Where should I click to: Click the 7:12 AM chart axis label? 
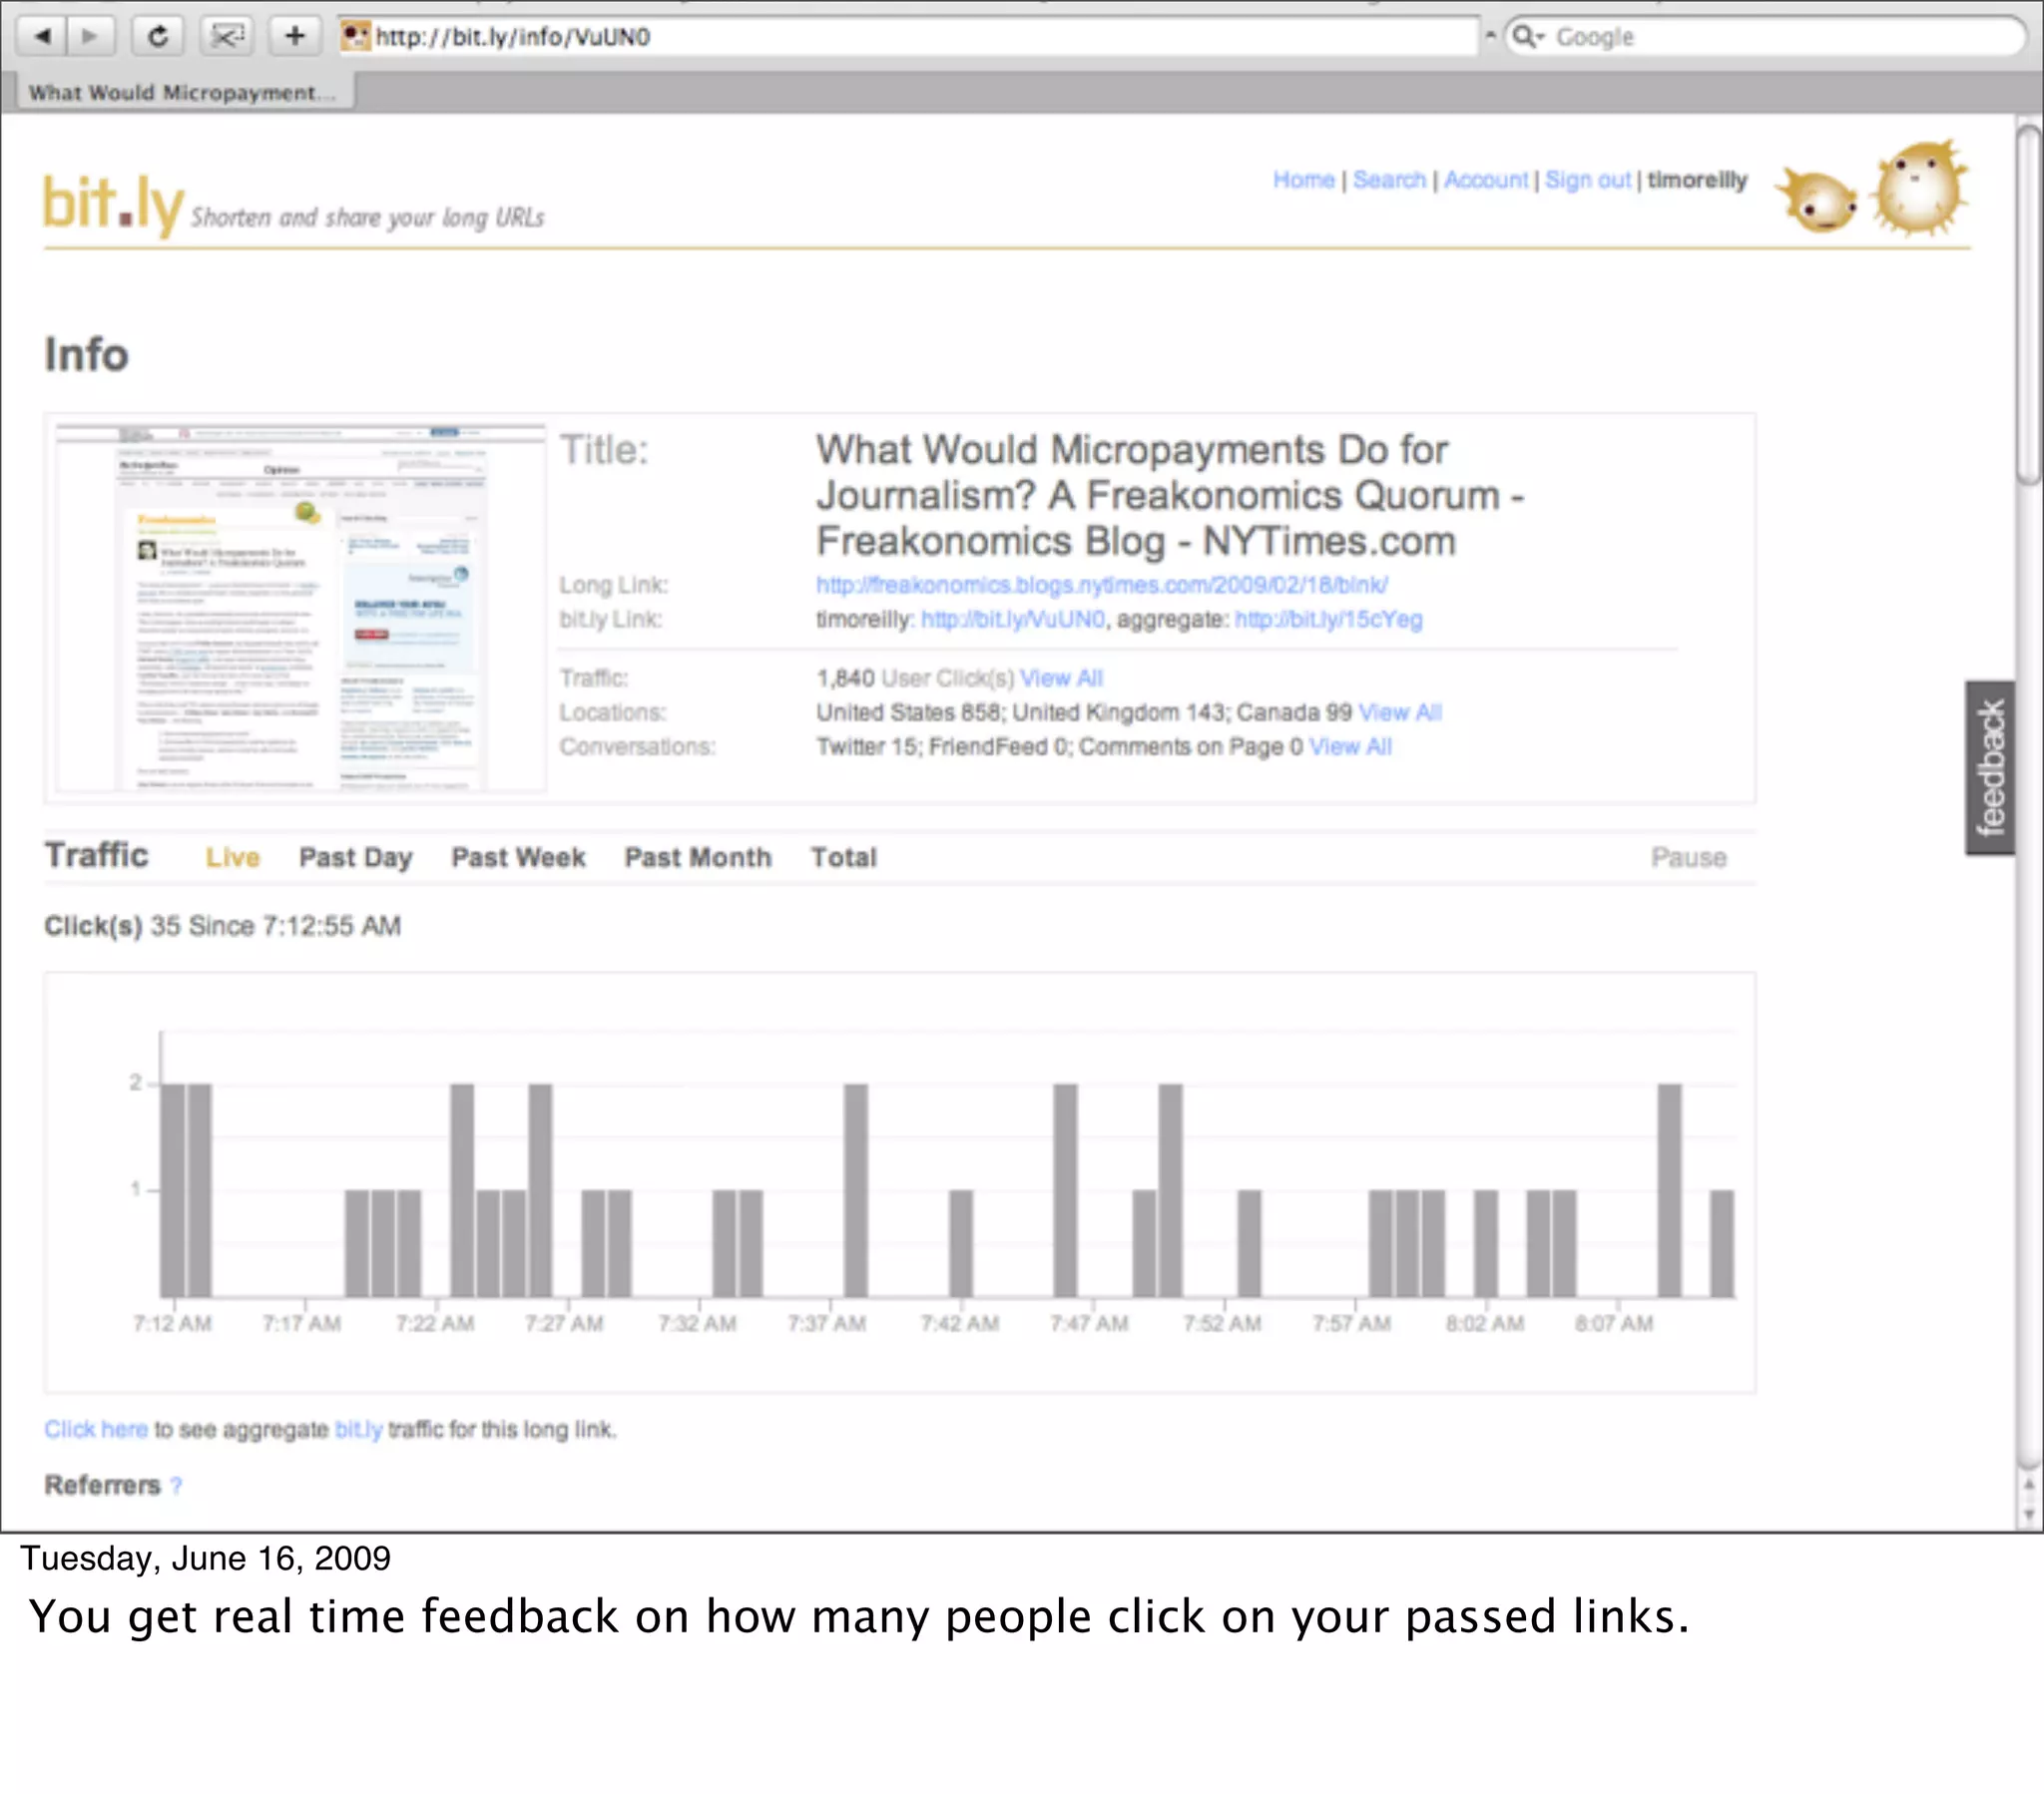[x=172, y=1323]
